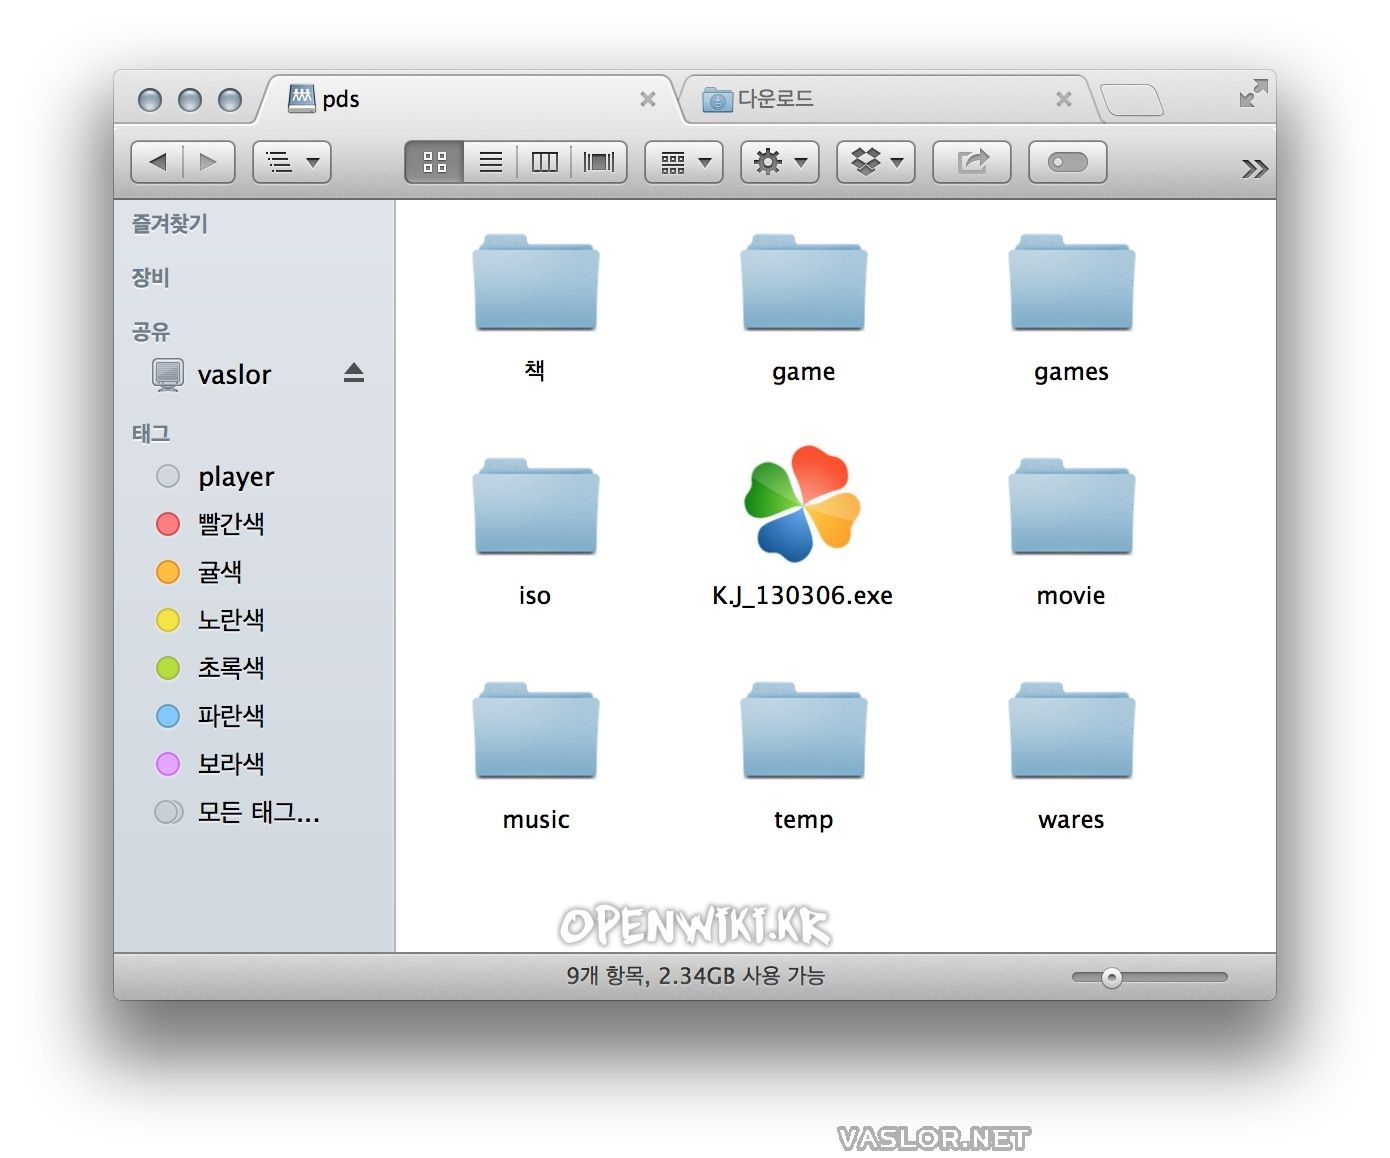Image resolution: width=1390 pixels, height=1158 pixels.
Task: Open a new tab with the tab button
Action: [x=1131, y=100]
